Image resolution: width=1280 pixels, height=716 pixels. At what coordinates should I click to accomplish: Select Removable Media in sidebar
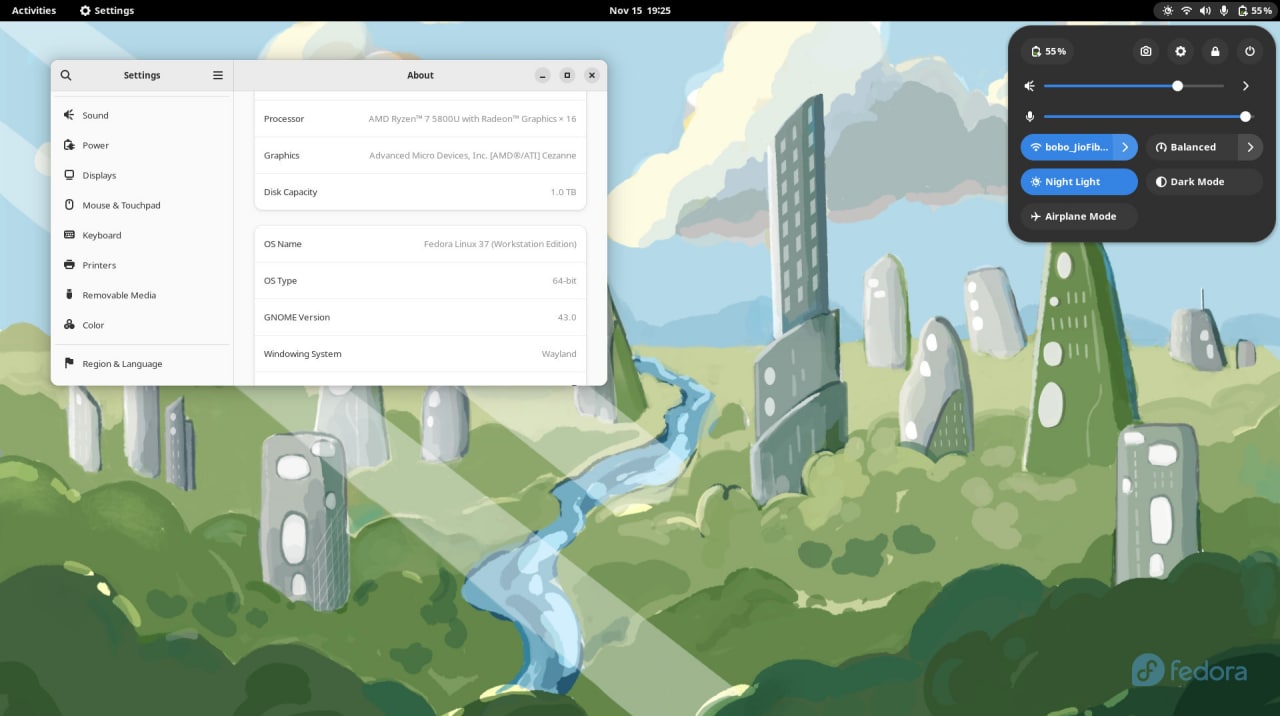click(141, 295)
